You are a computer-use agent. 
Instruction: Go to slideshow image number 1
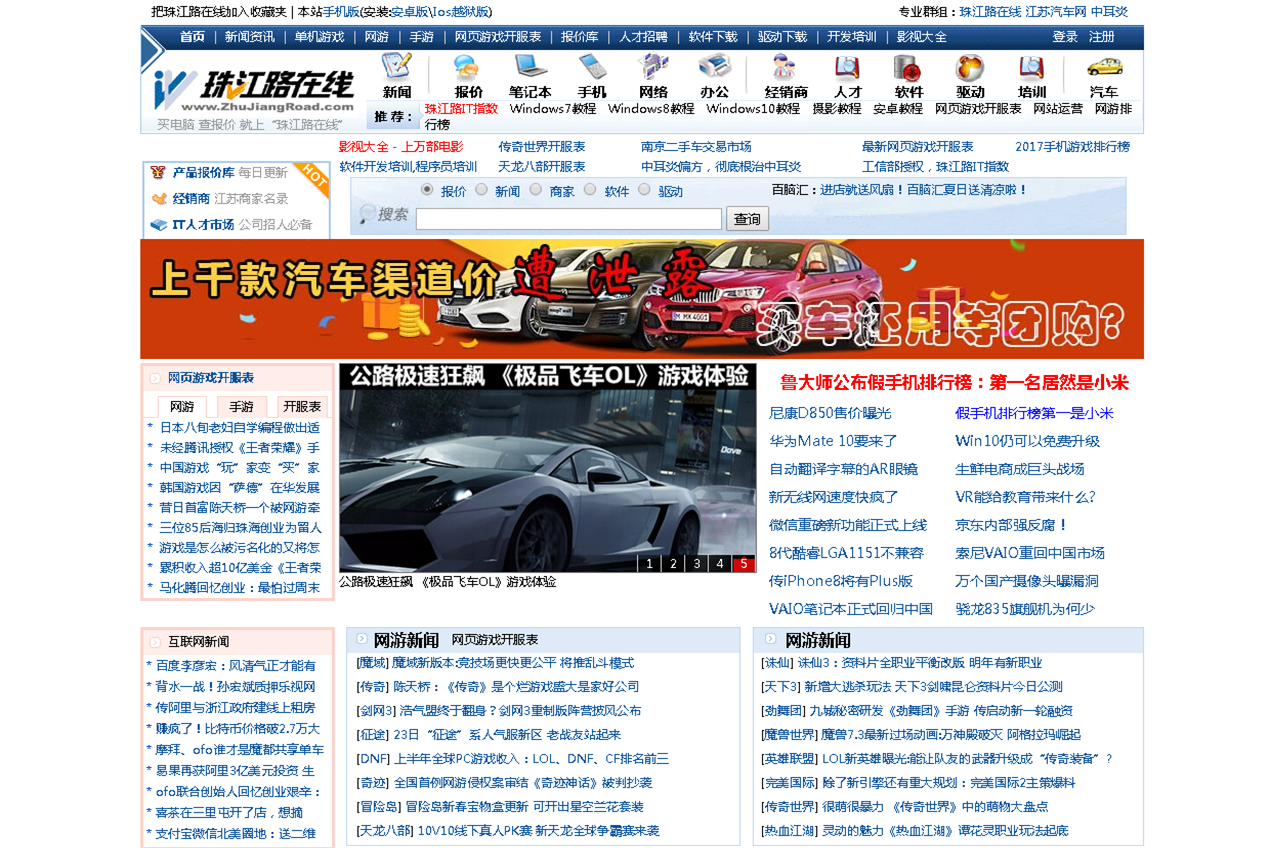click(x=650, y=564)
